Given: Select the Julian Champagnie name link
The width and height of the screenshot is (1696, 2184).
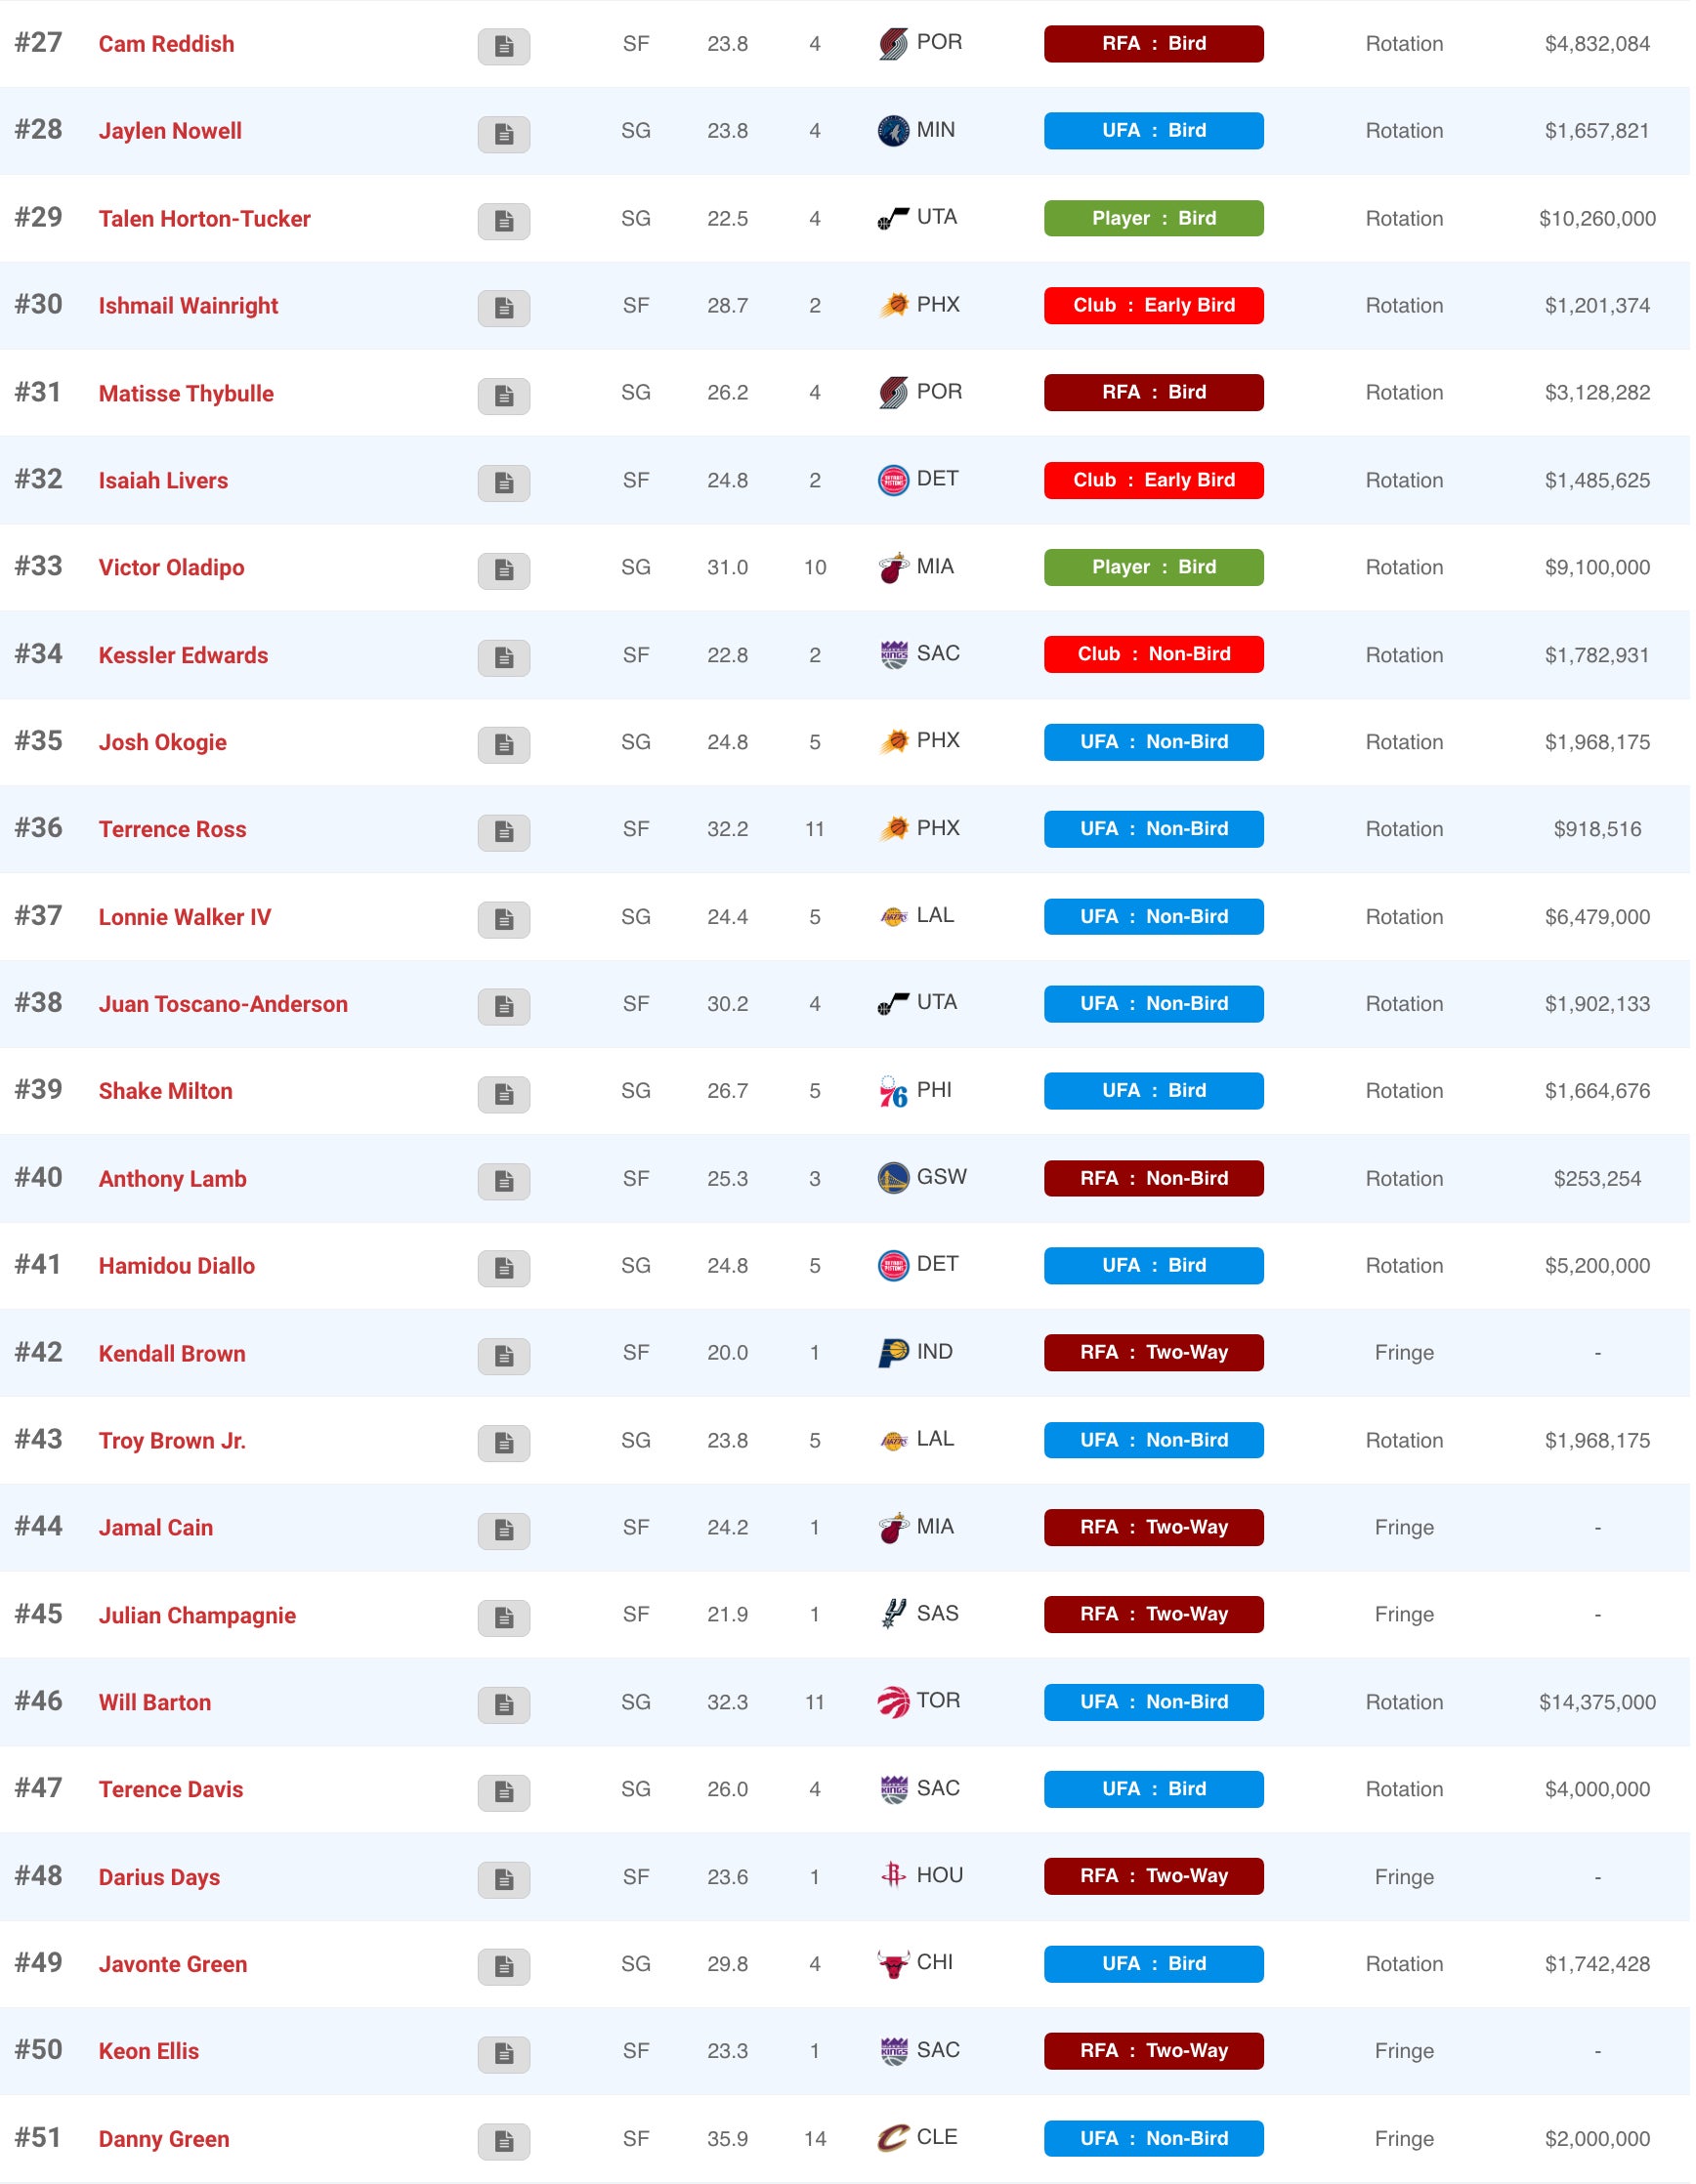Looking at the screenshot, I should (197, 1616).
